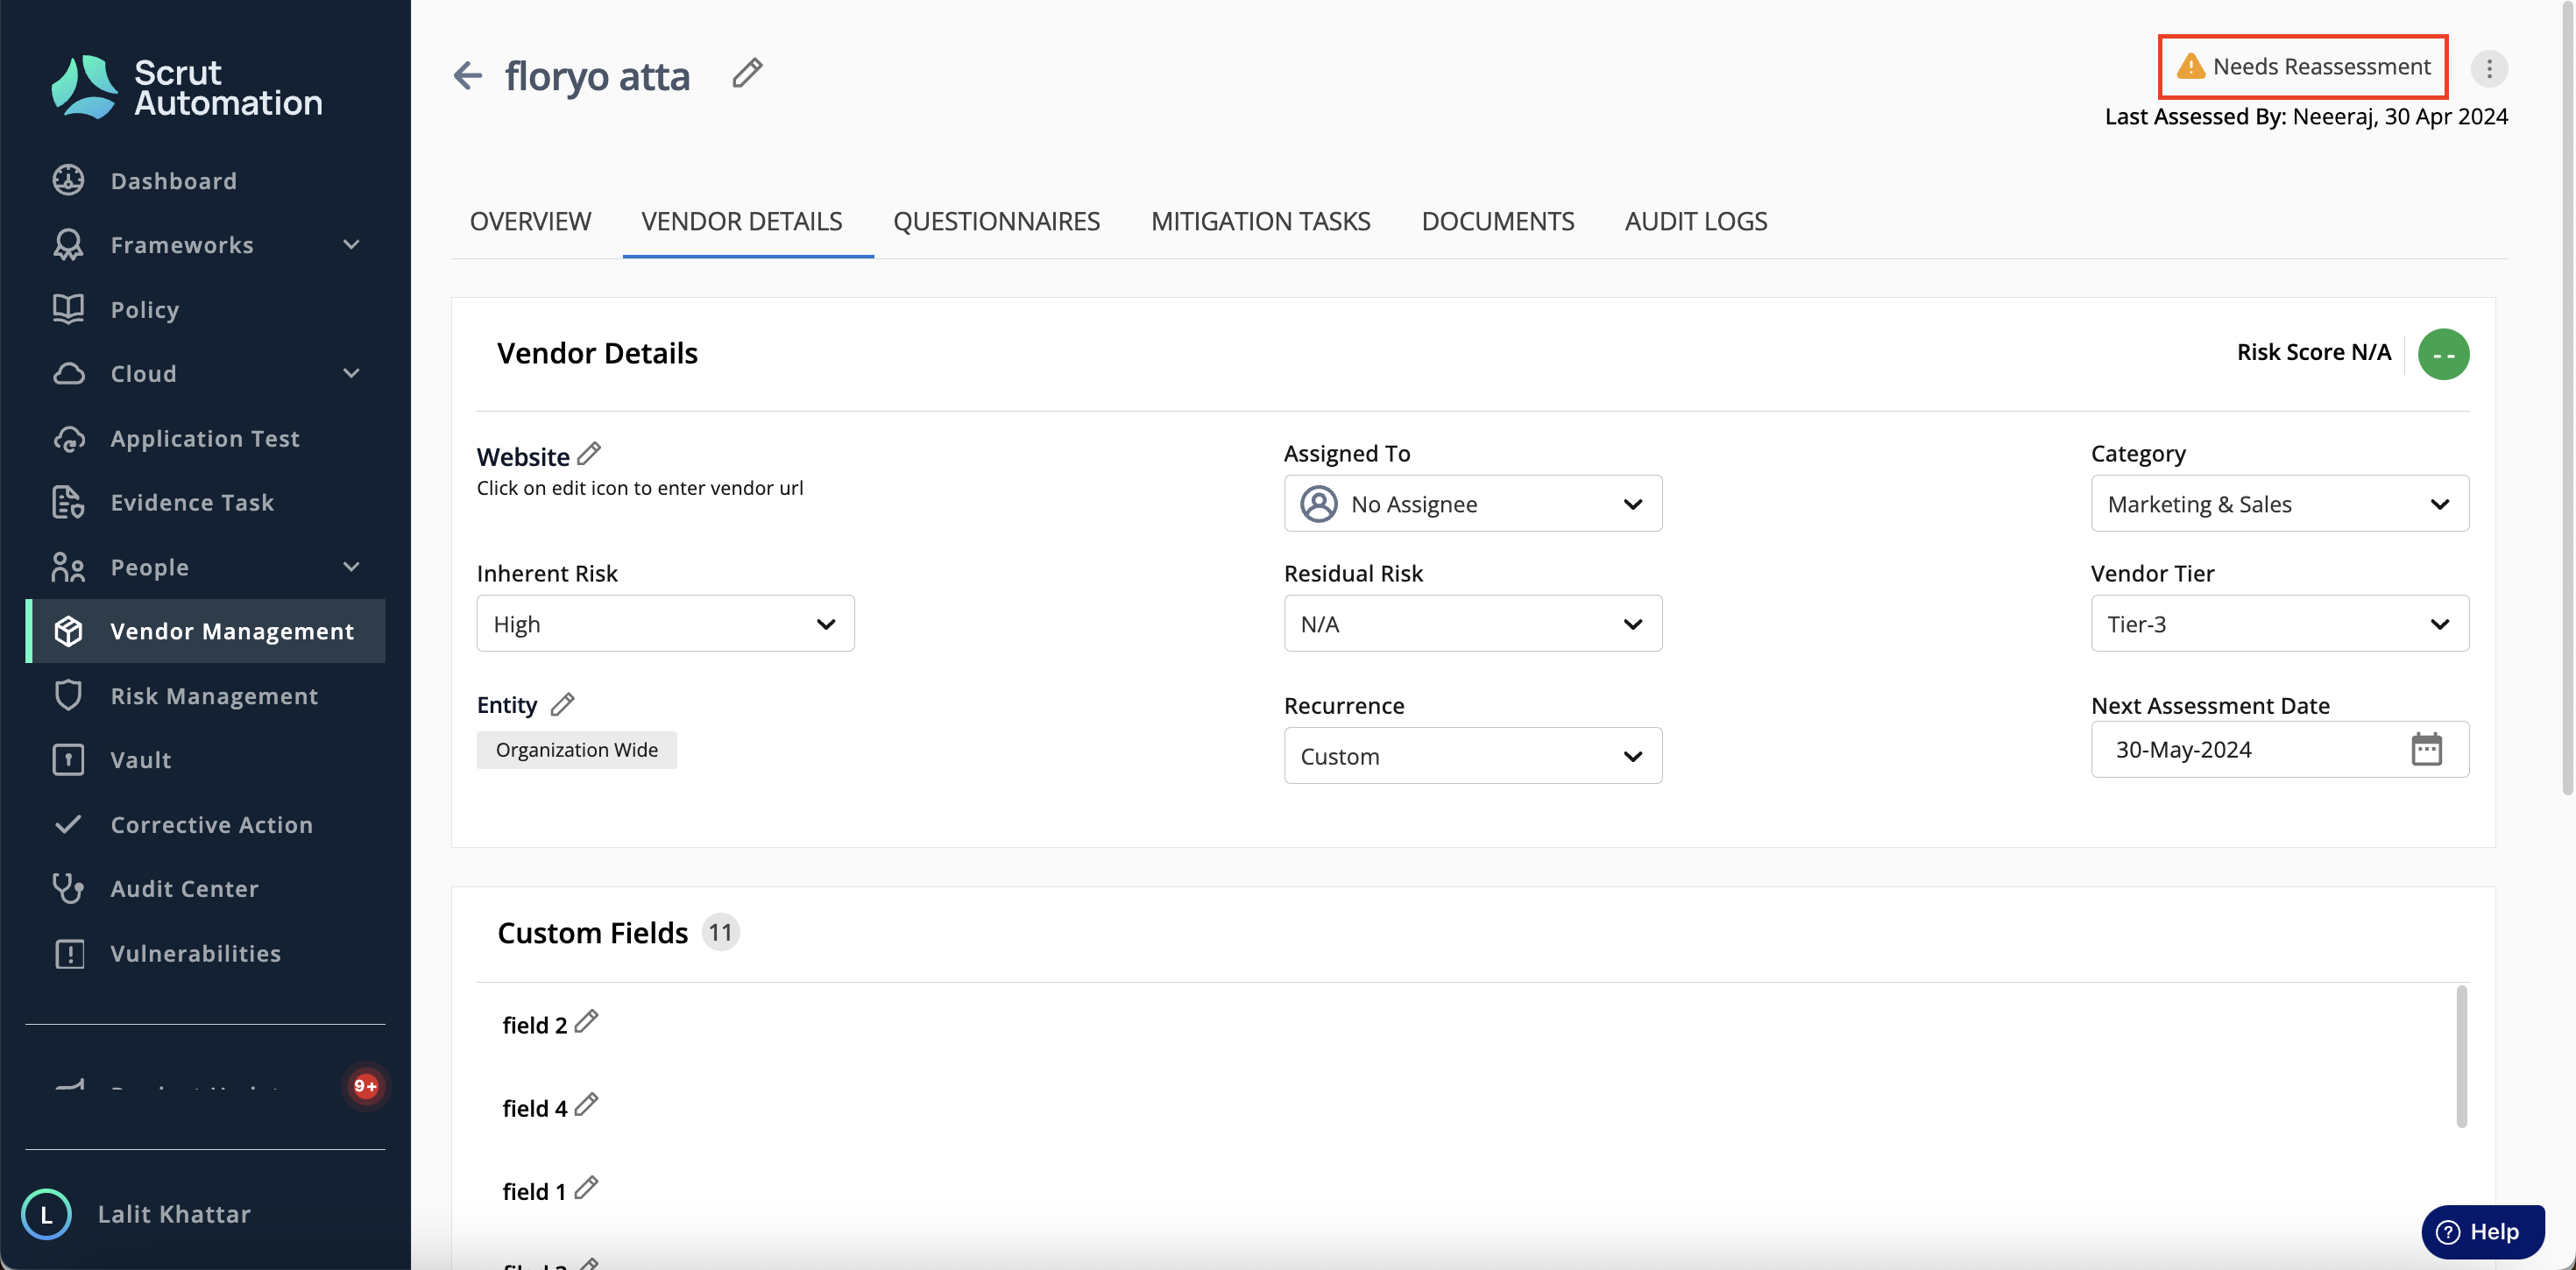
Task: Open the Assigned To dropdown
Action: [x=1472, y=503]
